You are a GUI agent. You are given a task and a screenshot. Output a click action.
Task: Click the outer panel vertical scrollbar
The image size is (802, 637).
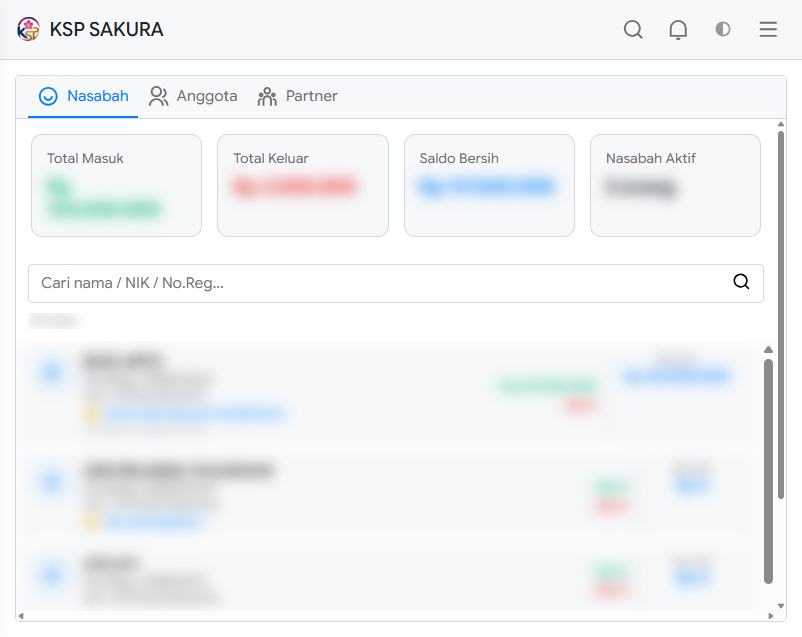coord(781,315)
